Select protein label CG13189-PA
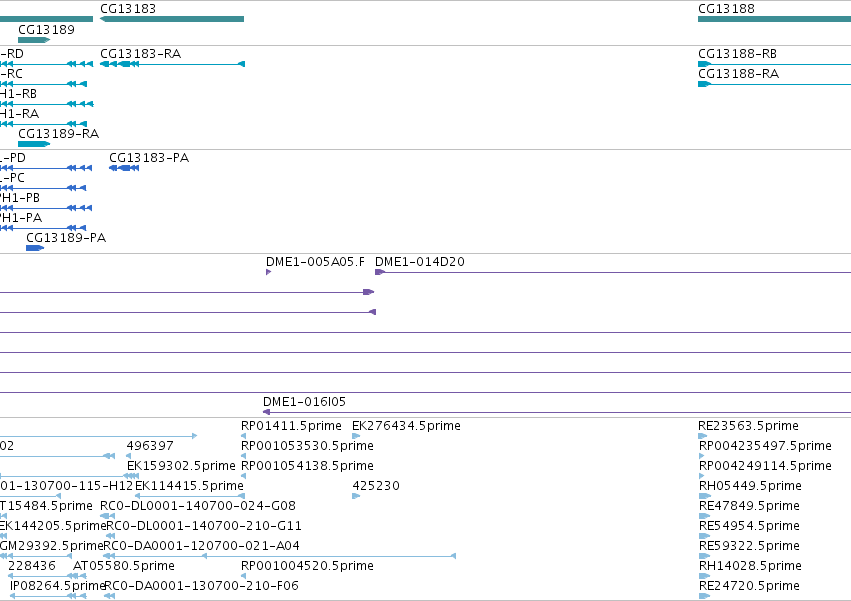 click(x=66, y=238)
